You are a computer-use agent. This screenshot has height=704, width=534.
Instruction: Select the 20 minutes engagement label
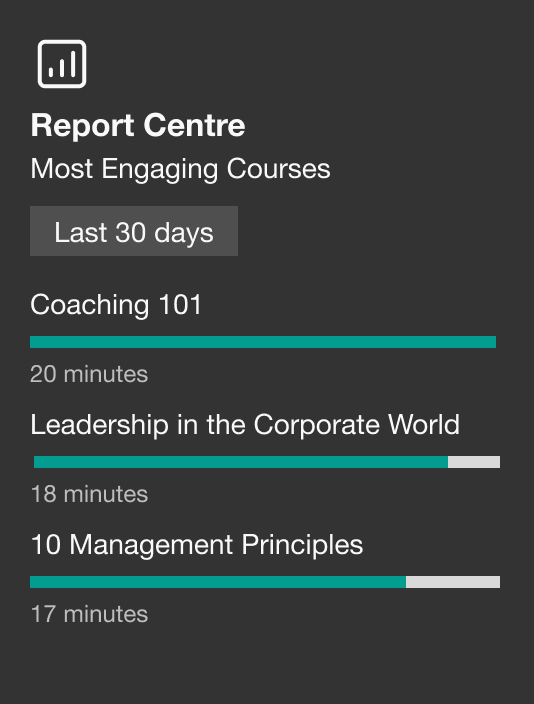pos(89,374)
